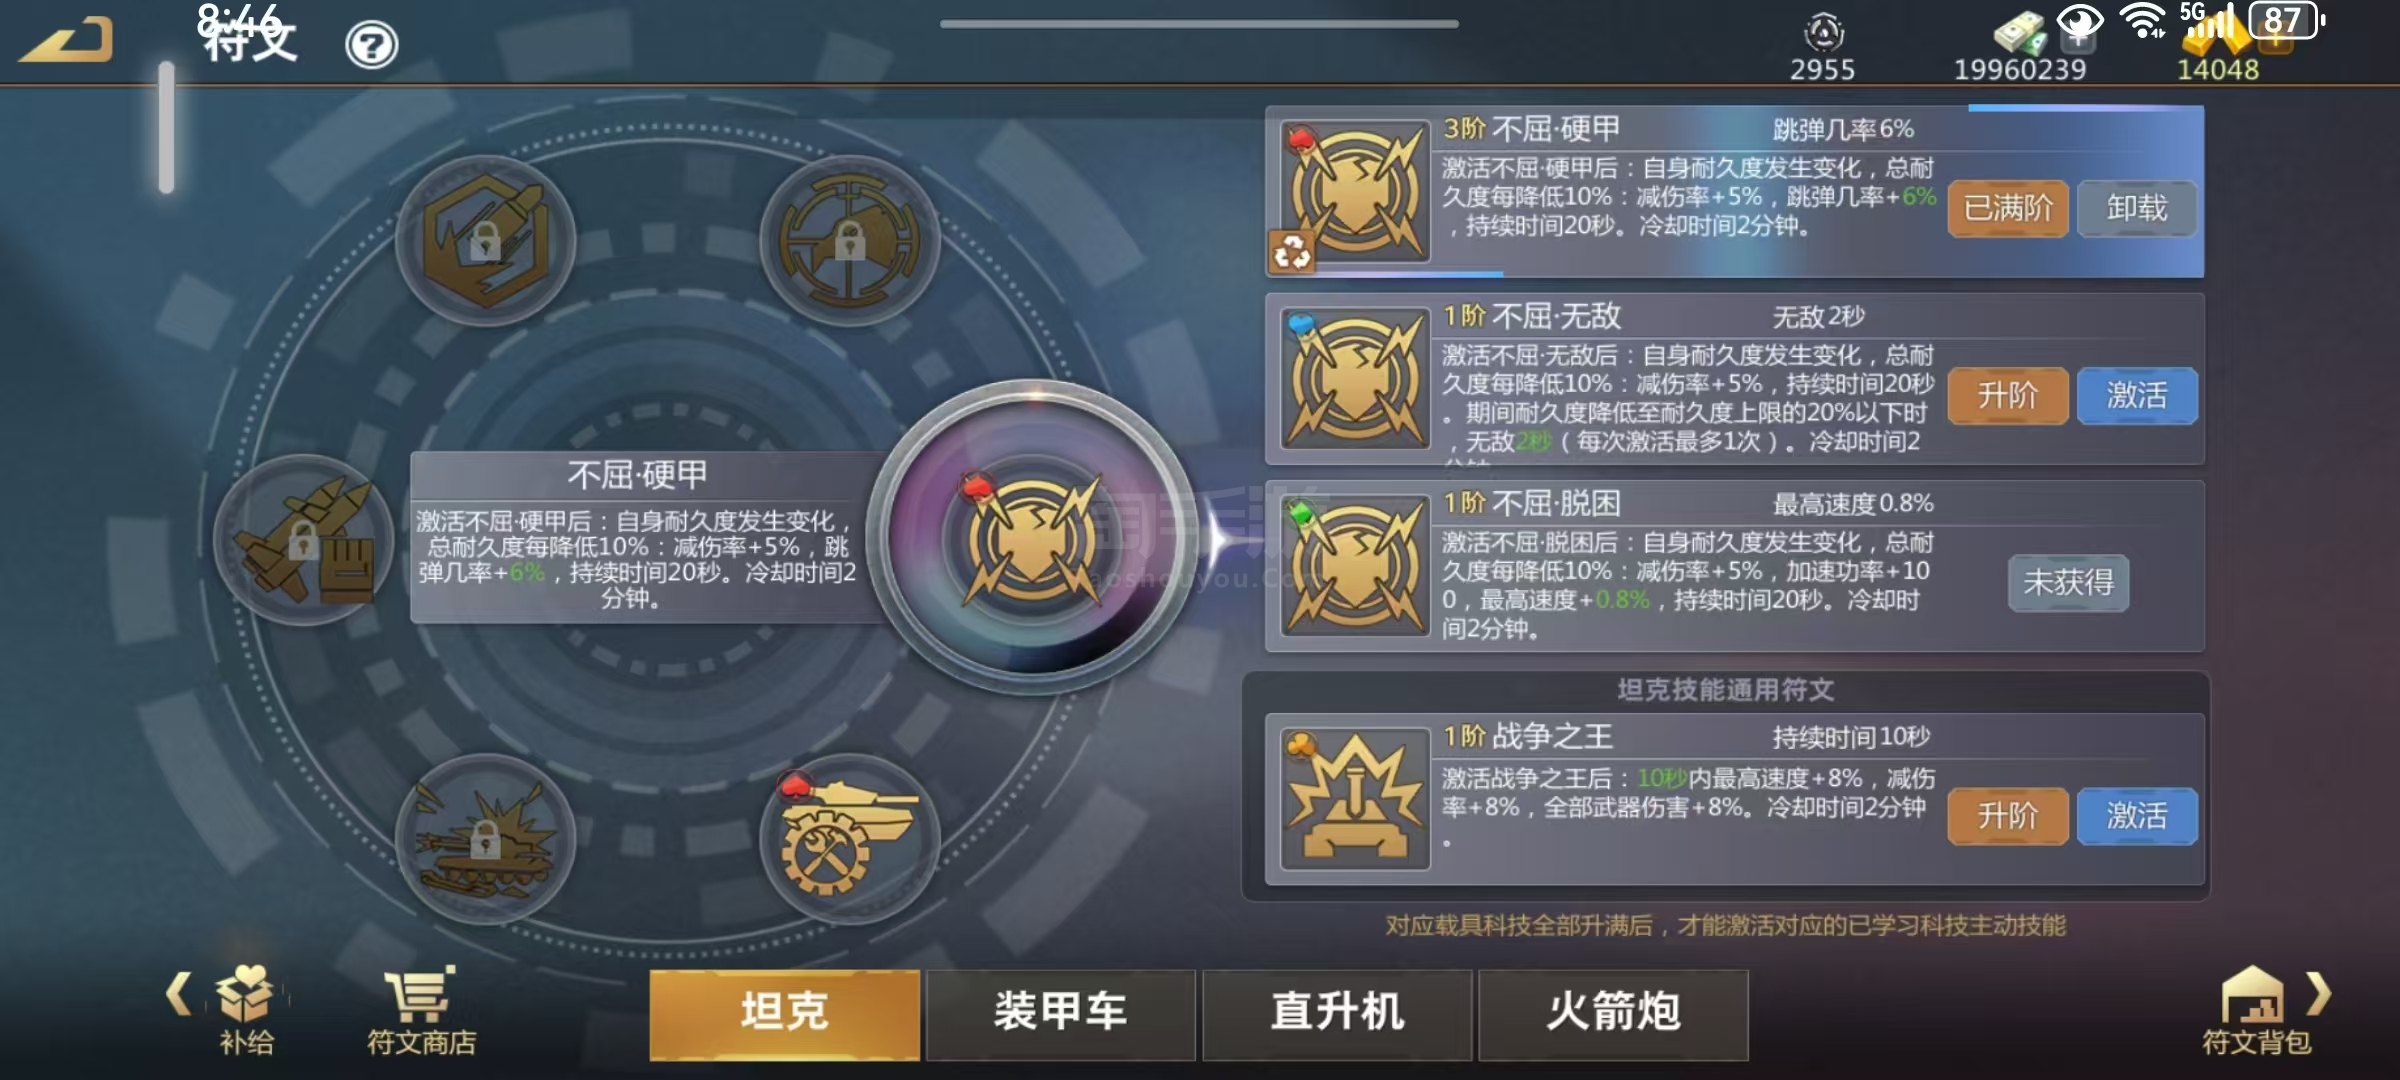The width and height of the screenshot is (2400, 1080).
Task: Open the help question mark icon
Action: (371, 45)
